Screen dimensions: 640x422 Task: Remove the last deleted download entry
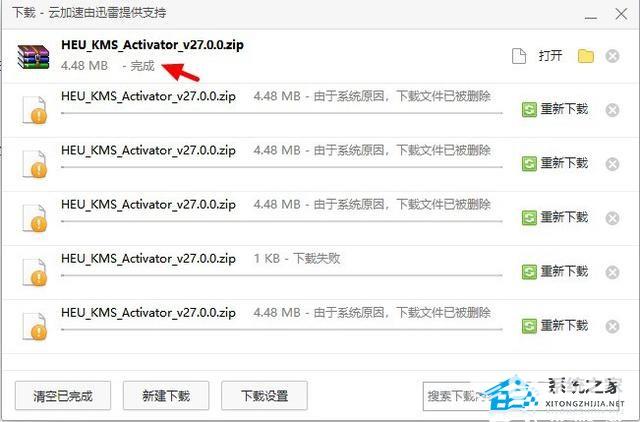[612, 326]
